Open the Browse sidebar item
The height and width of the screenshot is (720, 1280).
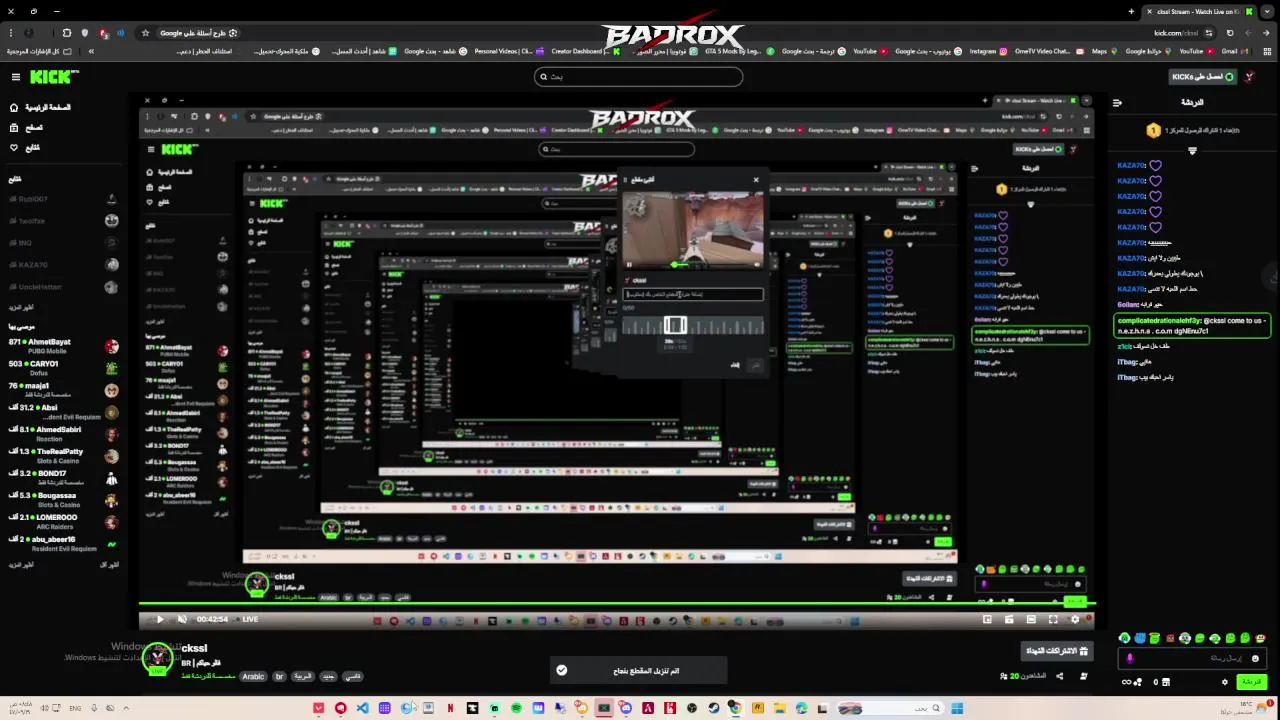(x=27, y=127)
